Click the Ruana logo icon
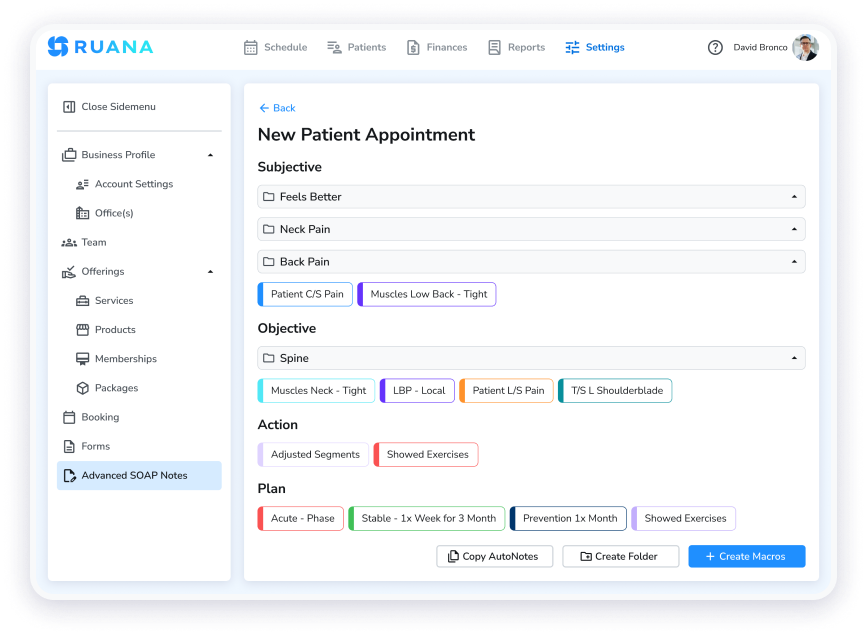 [57, 46]
